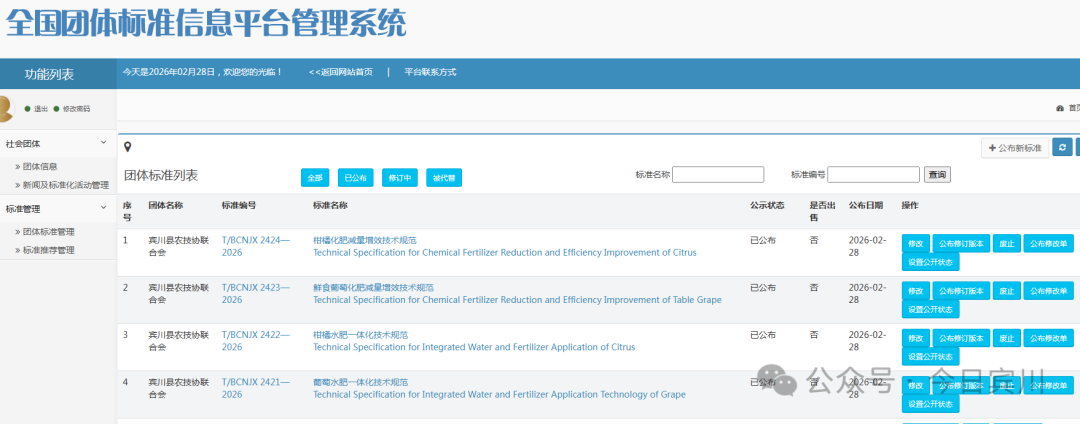Collapse the 标准管理 menu section
The image size is (1080, 424).
(x=103, y=208)
